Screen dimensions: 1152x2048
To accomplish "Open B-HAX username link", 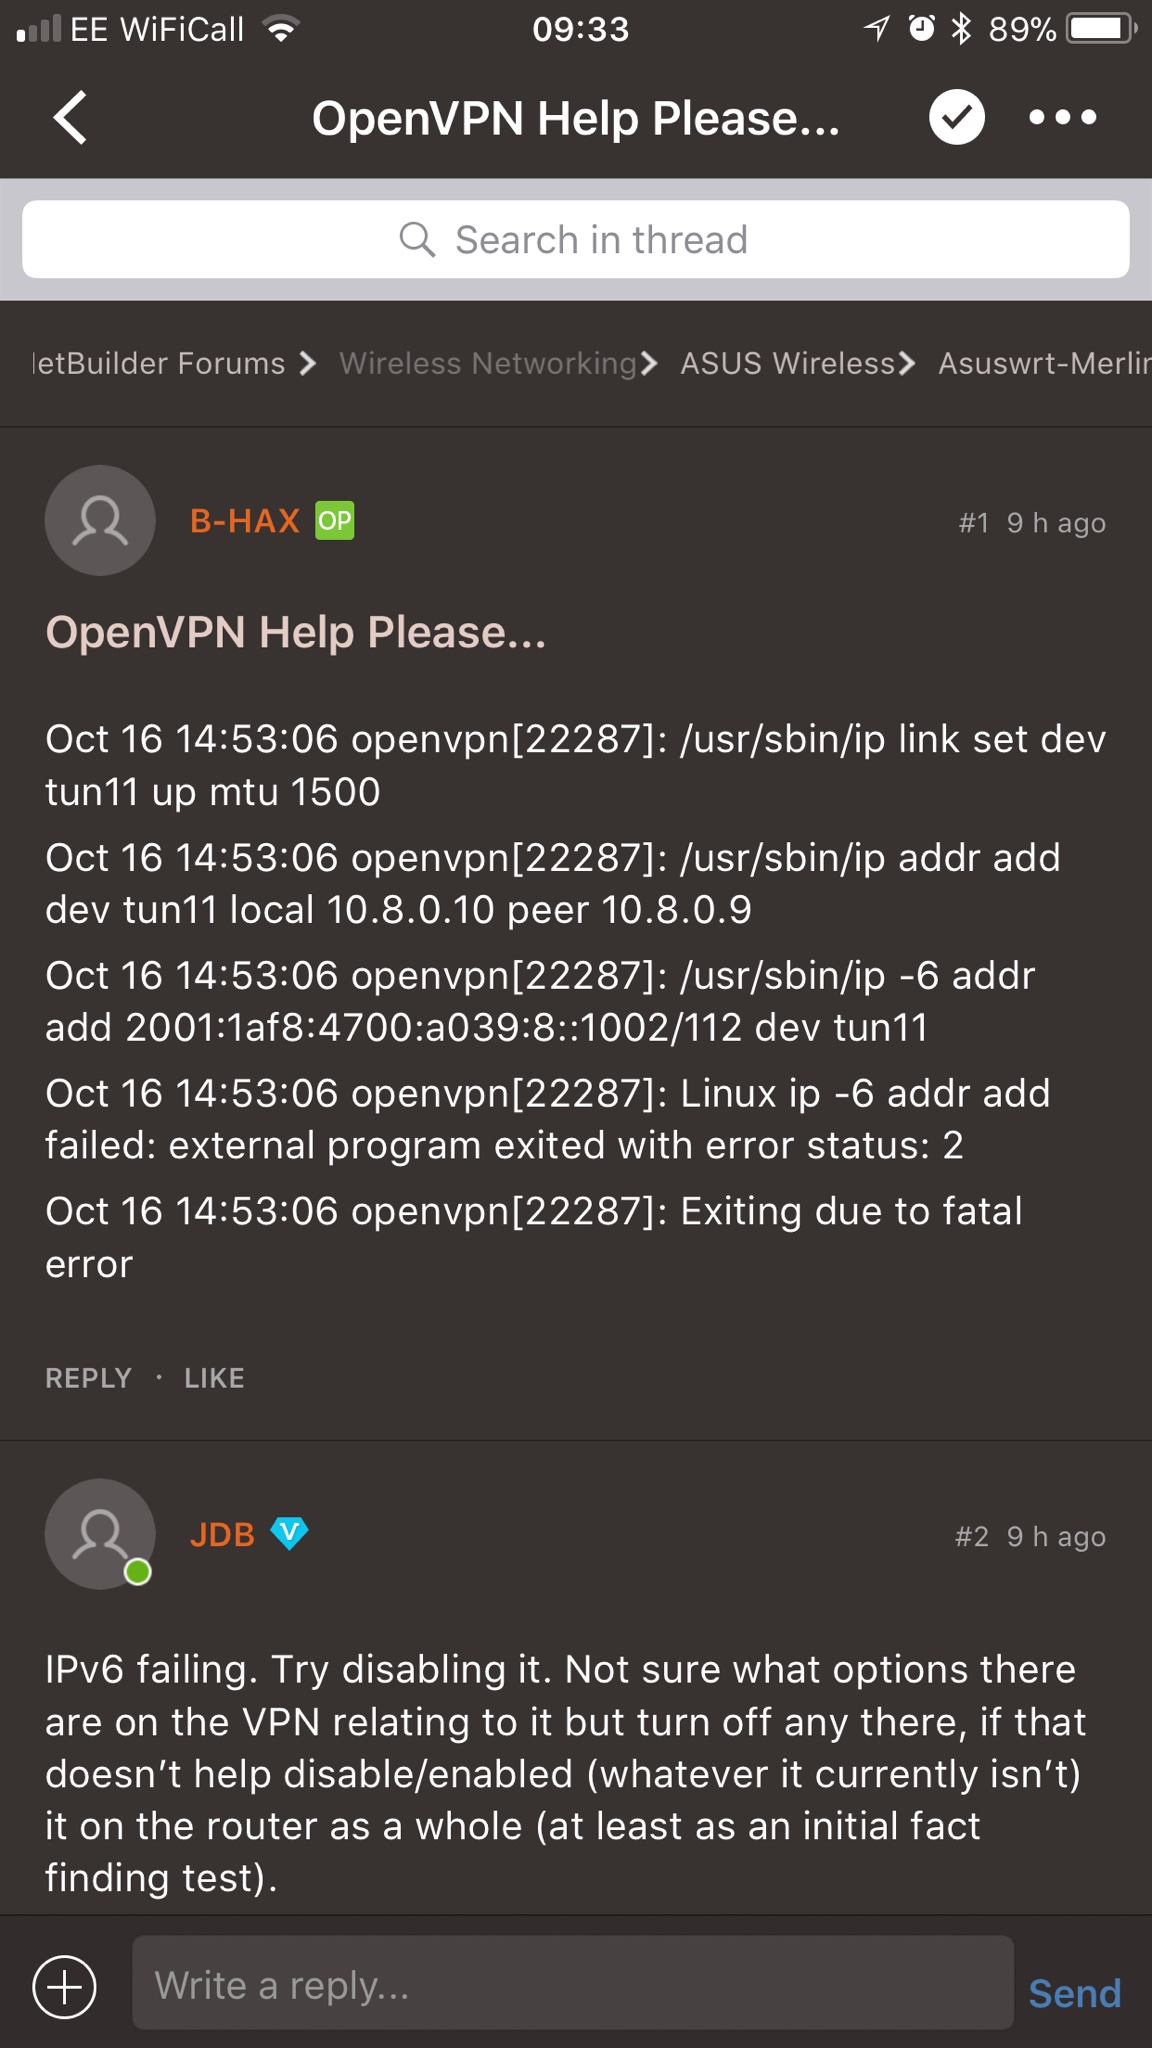I will click(x=245, y=521).
